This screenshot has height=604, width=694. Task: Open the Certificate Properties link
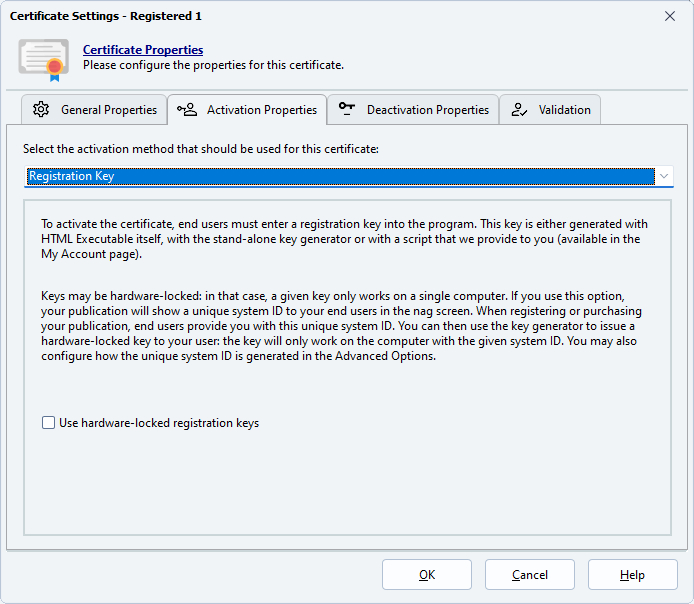[x=142, y=50]
